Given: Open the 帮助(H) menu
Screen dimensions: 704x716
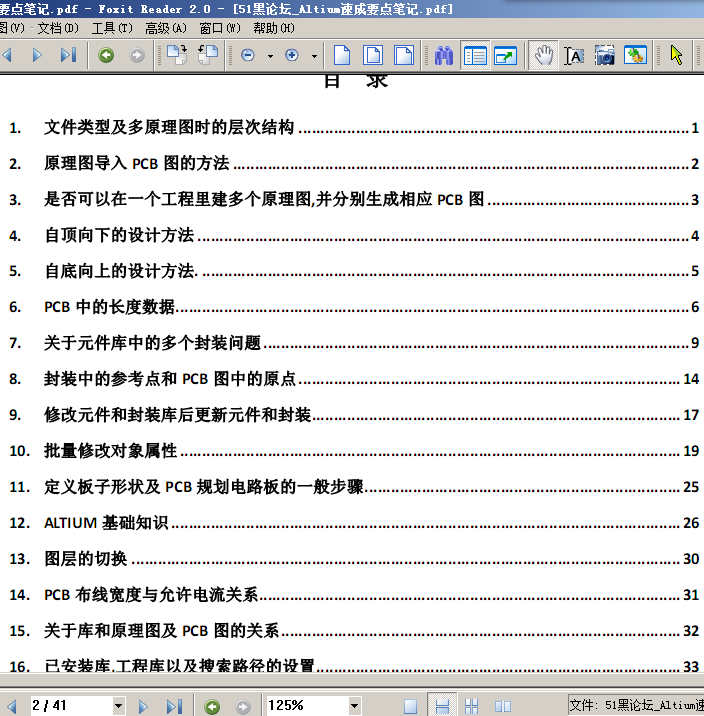Looking at the screenshot, I should pyautogui.click(x=273, y=28).
